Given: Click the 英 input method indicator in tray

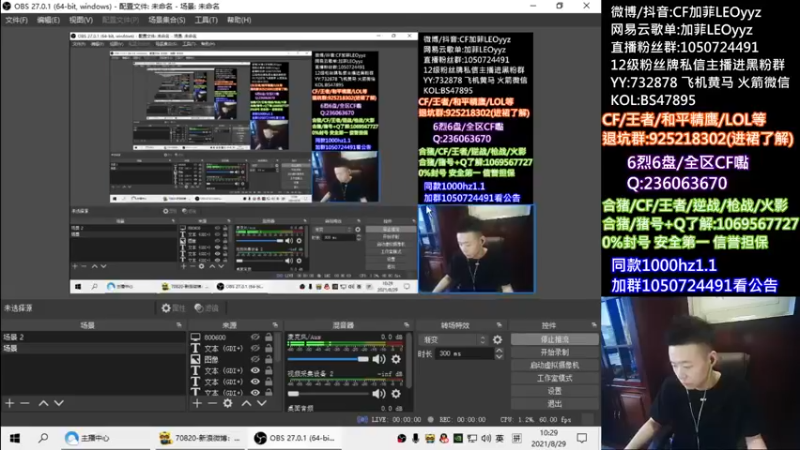Looking at the screenshot, I should click(x=499, y=438).
